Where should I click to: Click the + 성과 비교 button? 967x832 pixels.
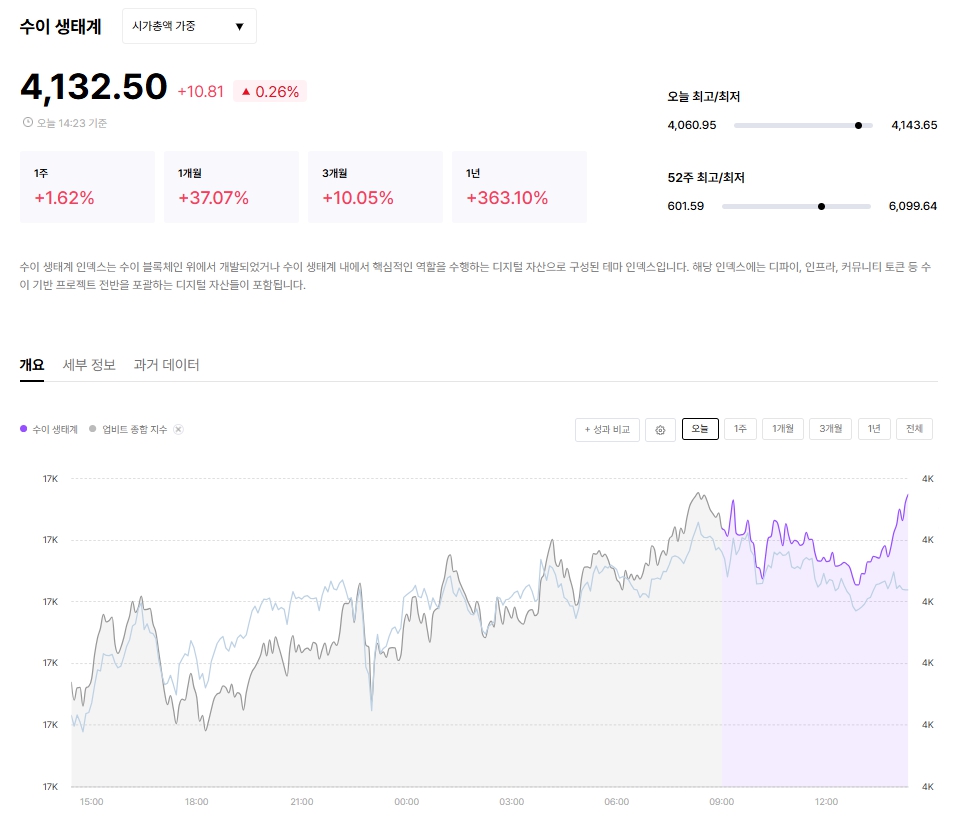(x=607, y=430)
